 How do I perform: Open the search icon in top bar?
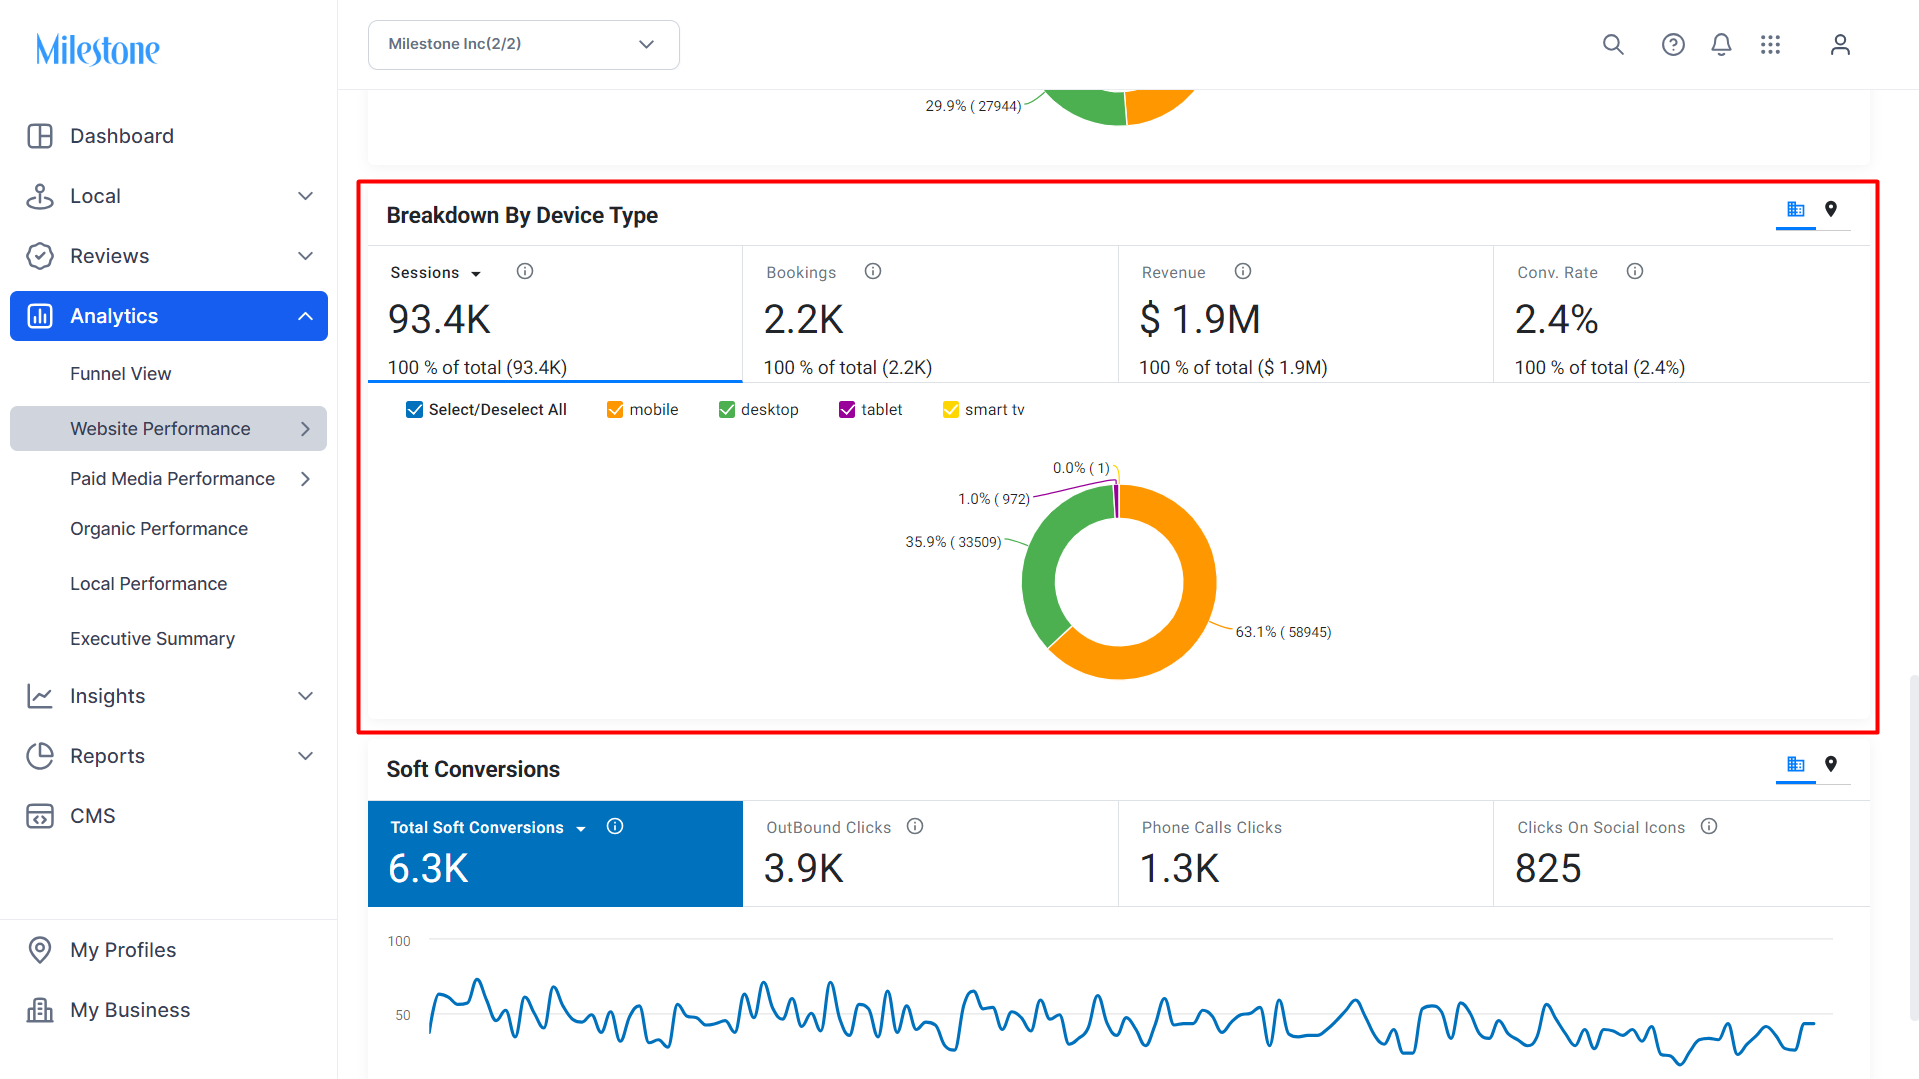(1613, 45)
